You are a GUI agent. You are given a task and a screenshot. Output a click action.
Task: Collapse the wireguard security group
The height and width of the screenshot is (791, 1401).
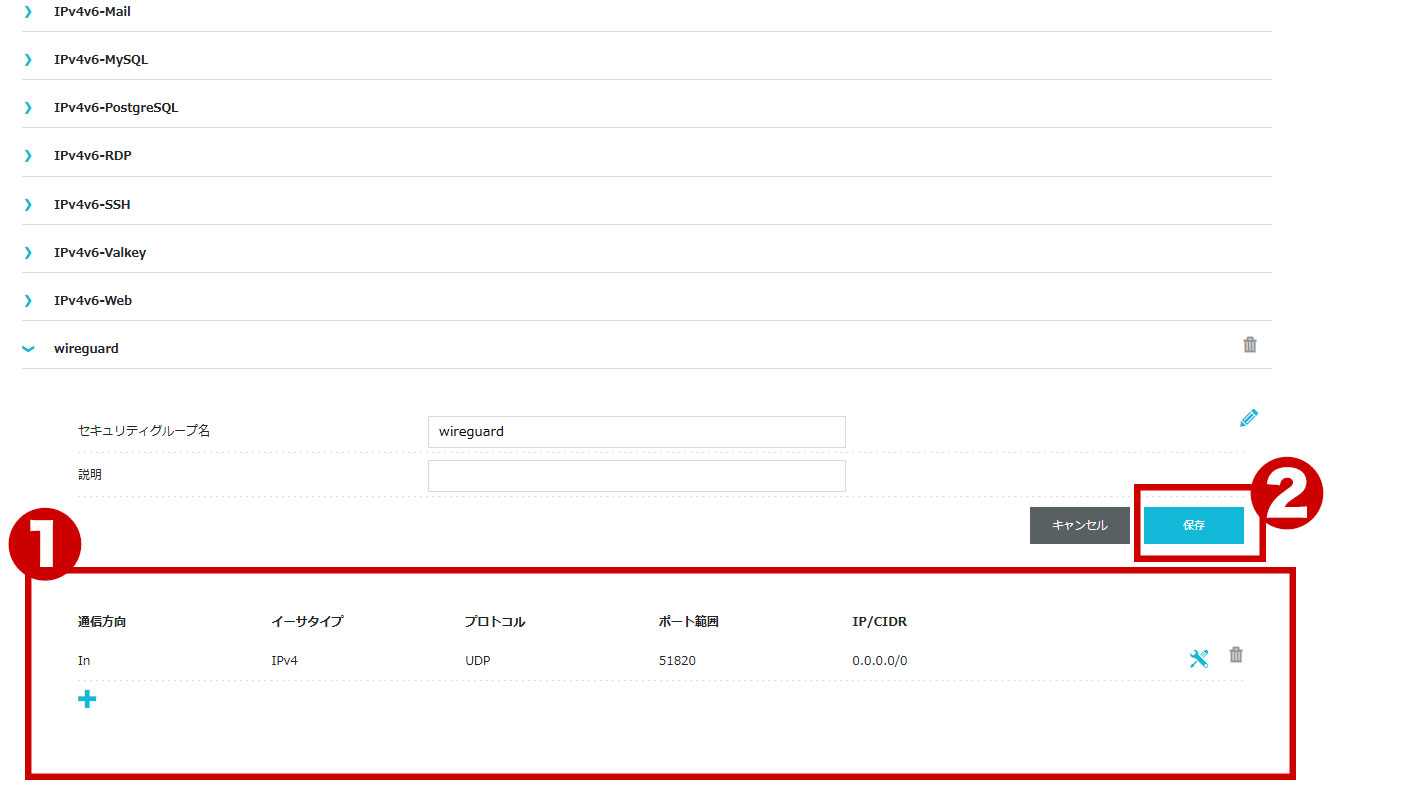pos(28,349)
